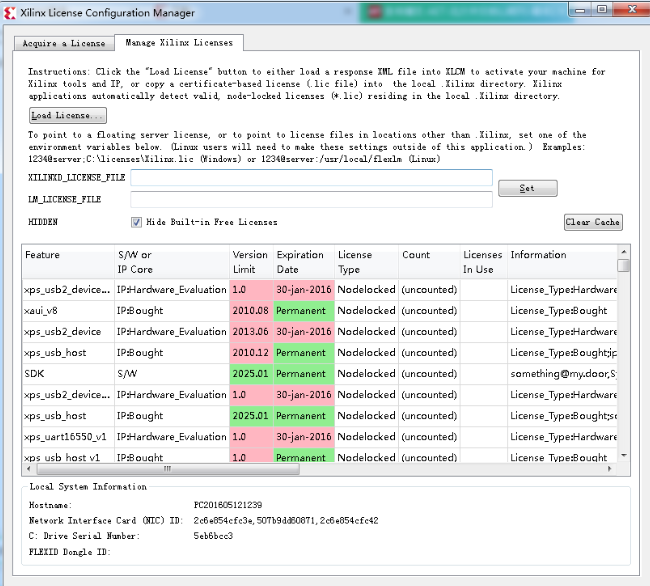Click the horizontal scrollbar left arrow
Screen dimensions: 650x586
pyautogui.click(x=28, y=468)
